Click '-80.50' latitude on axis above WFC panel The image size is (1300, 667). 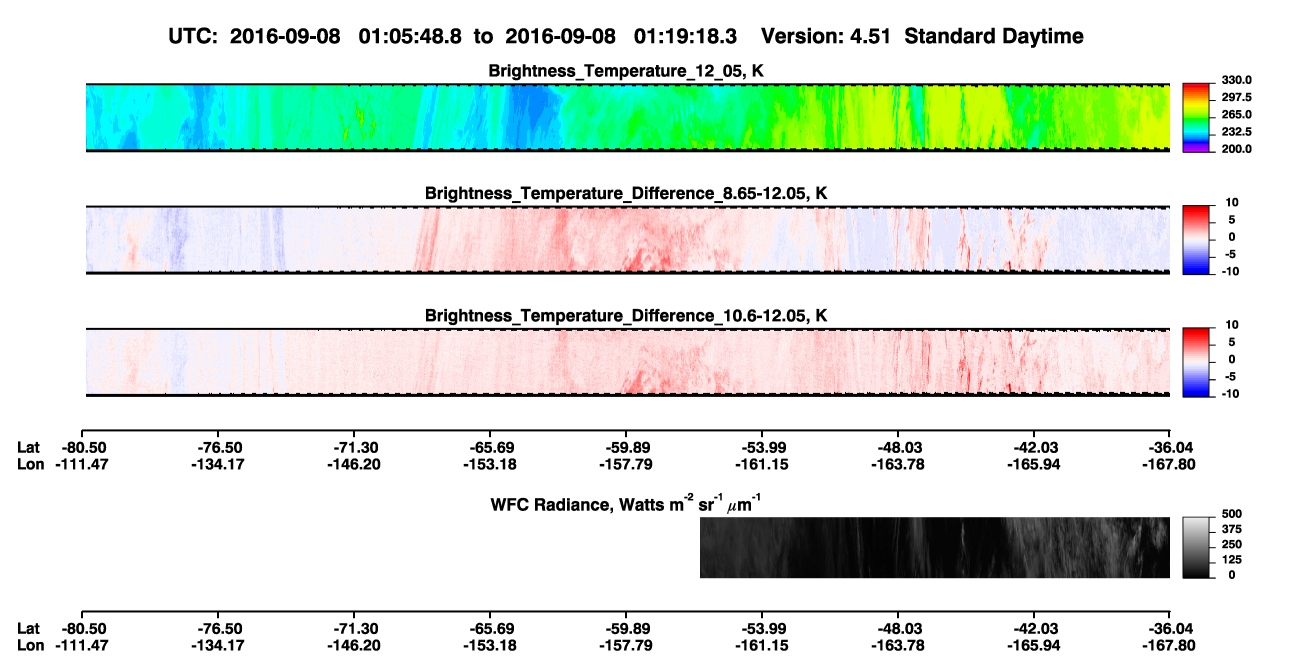(x=83, y=447)
